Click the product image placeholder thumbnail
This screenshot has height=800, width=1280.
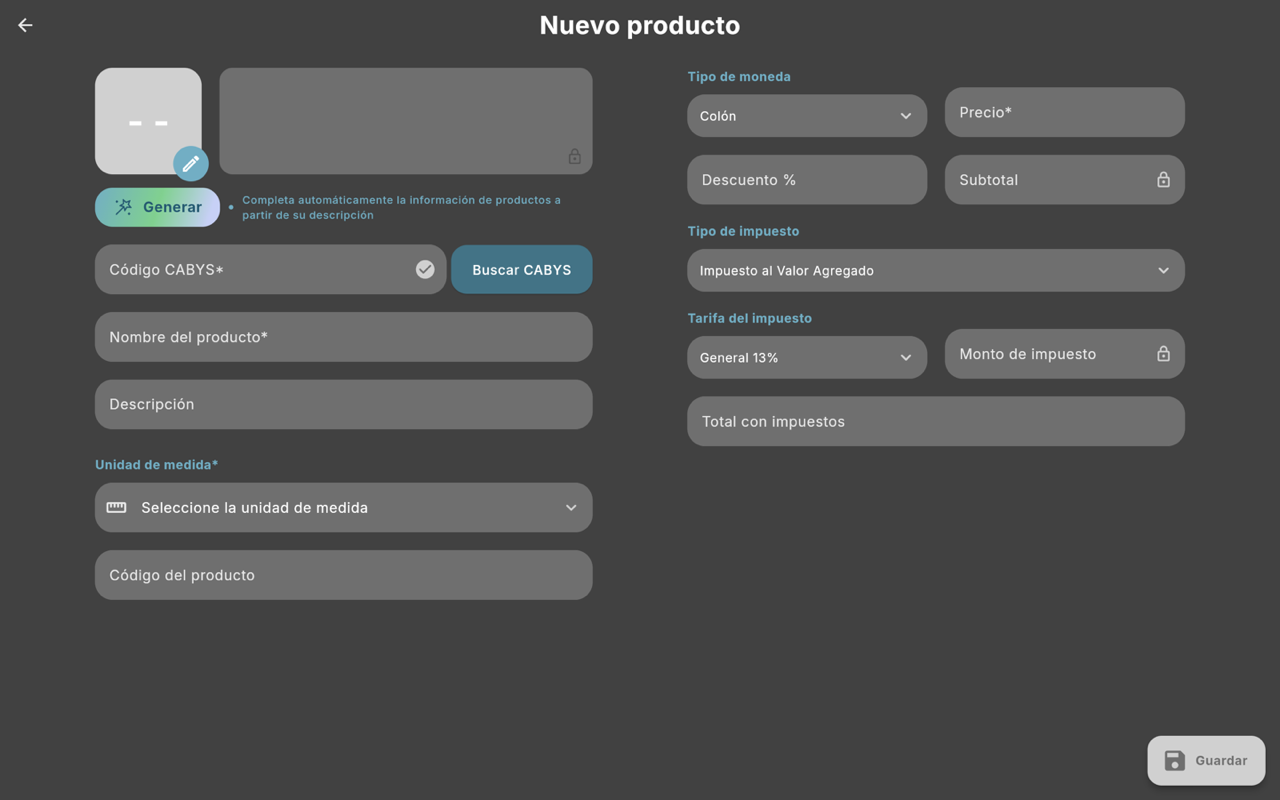point(148,121)
